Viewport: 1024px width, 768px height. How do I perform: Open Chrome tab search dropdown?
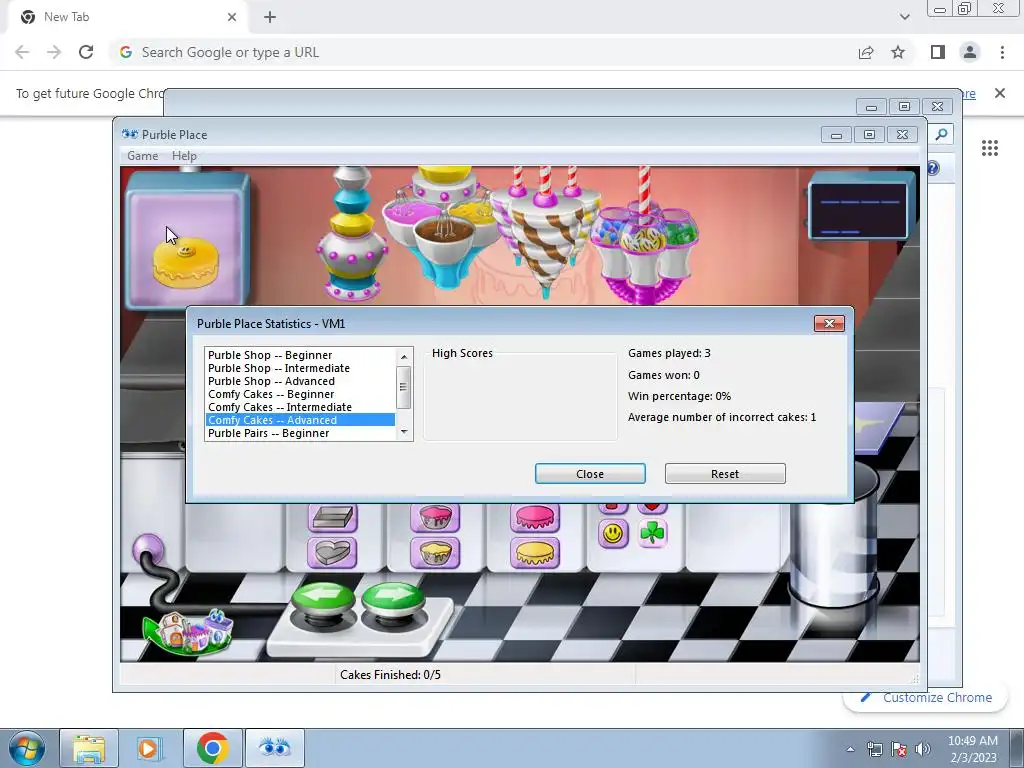pos(904,17)
